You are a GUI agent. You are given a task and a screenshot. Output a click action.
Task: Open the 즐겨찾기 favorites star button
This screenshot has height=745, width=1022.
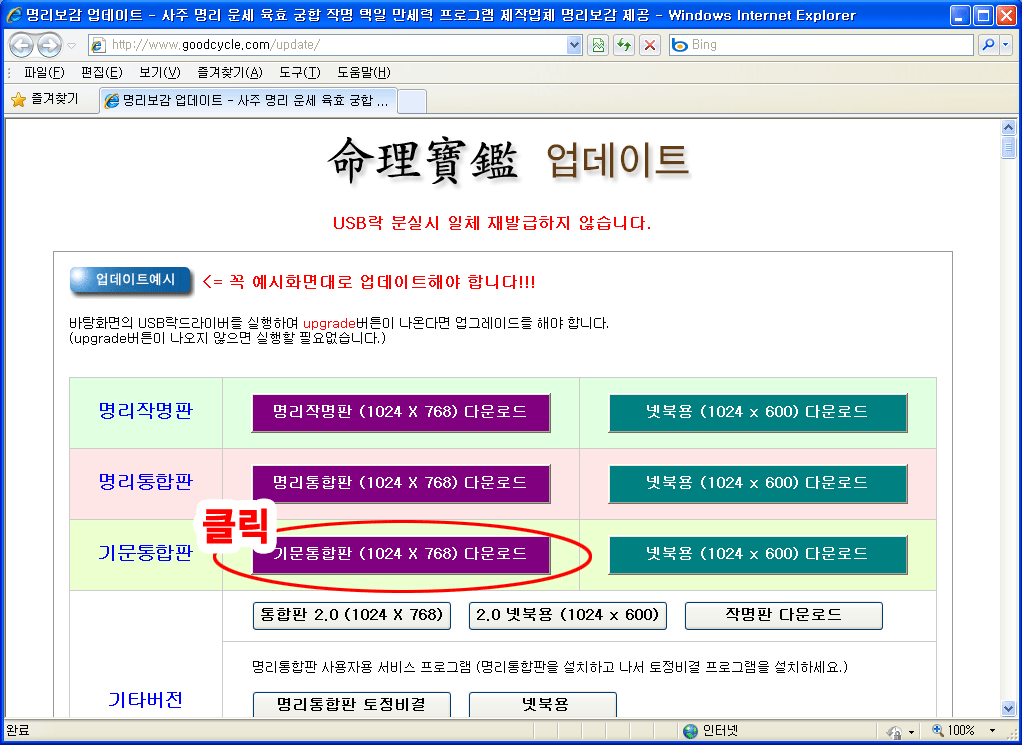pos(46,99)
